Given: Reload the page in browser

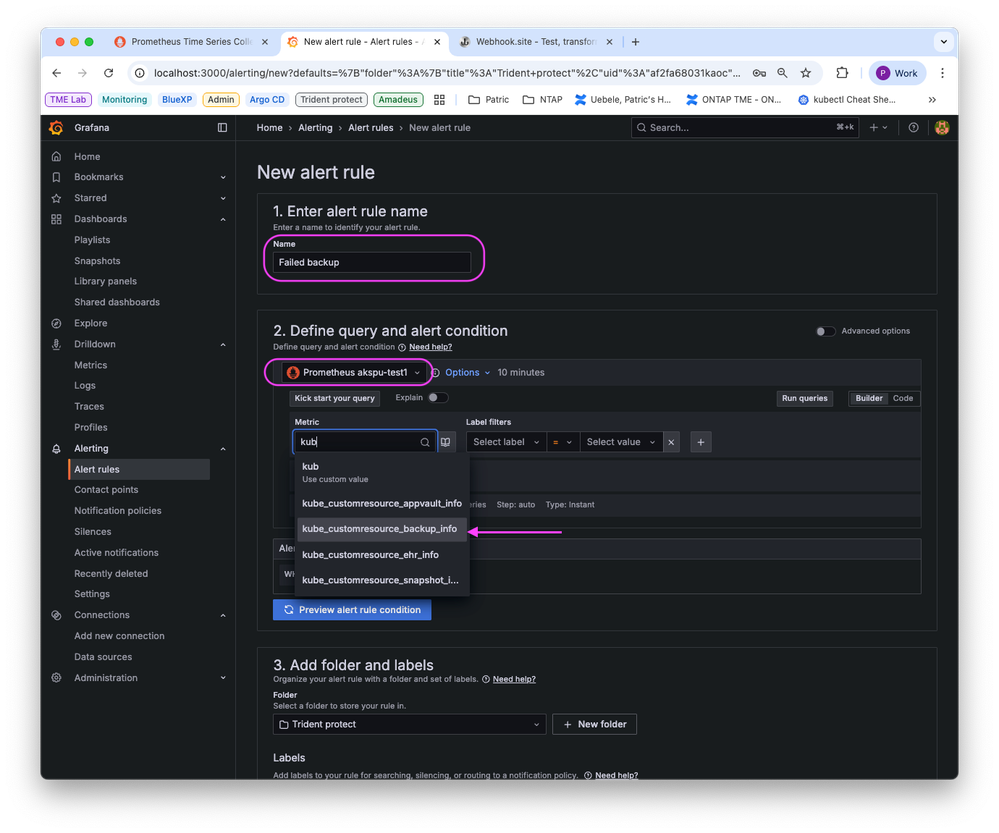Looking at the screenshot, I should 109,73.
